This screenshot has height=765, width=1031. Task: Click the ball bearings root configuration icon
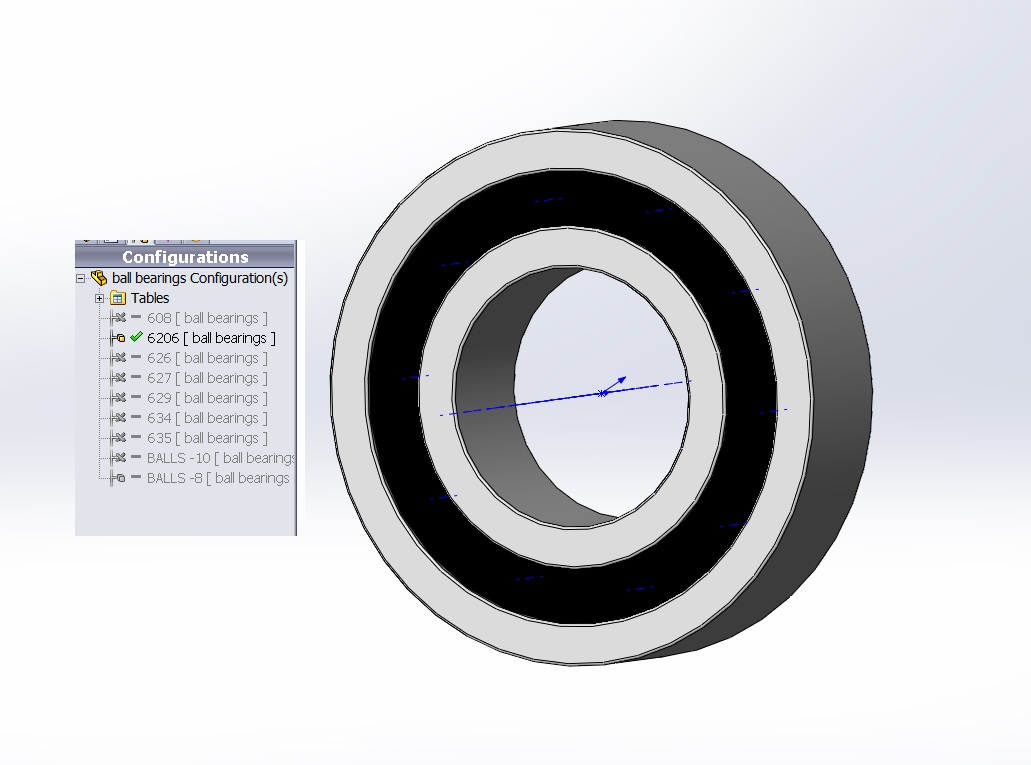point(99,278)
